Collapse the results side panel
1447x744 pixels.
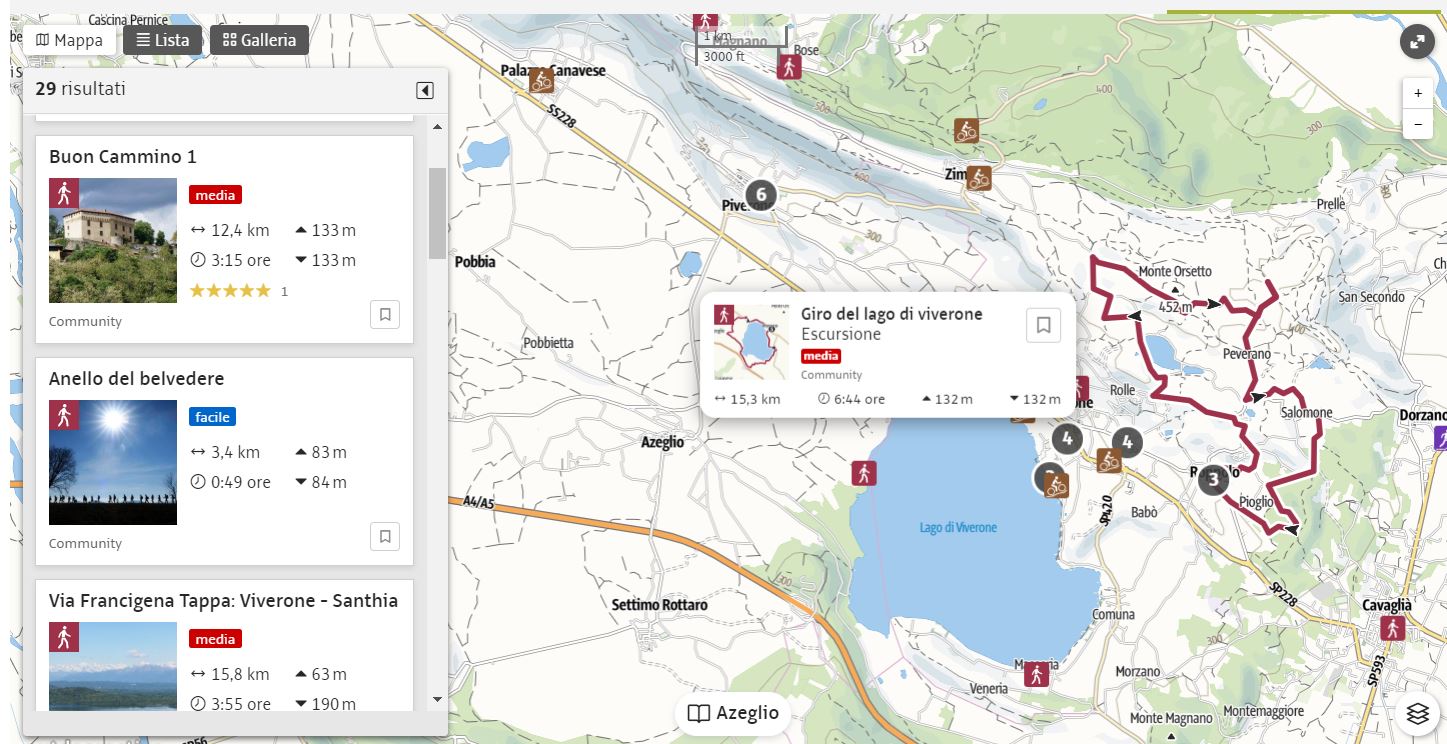(425, 91)
